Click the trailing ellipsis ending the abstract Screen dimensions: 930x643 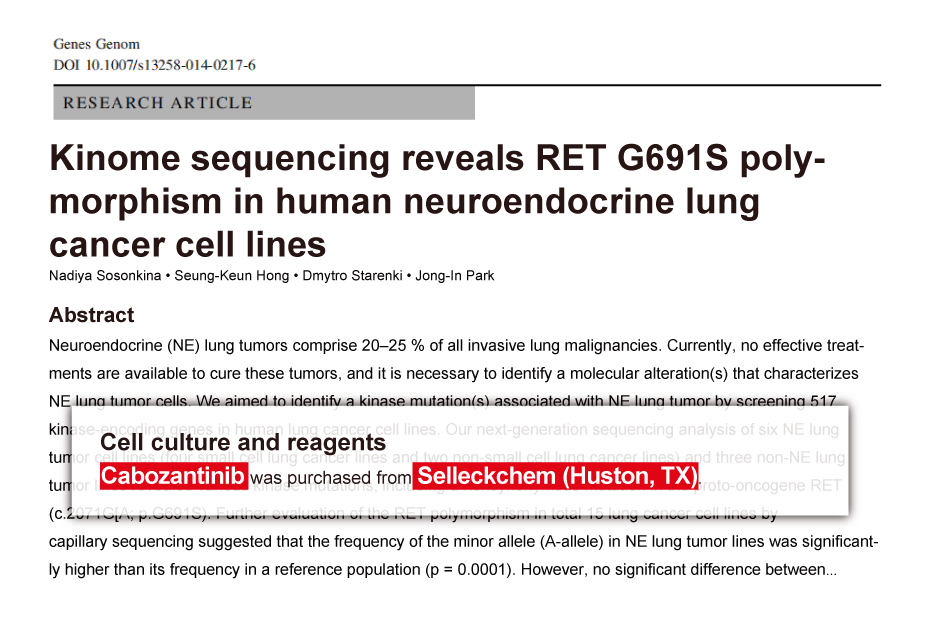(x=832, y=571)
